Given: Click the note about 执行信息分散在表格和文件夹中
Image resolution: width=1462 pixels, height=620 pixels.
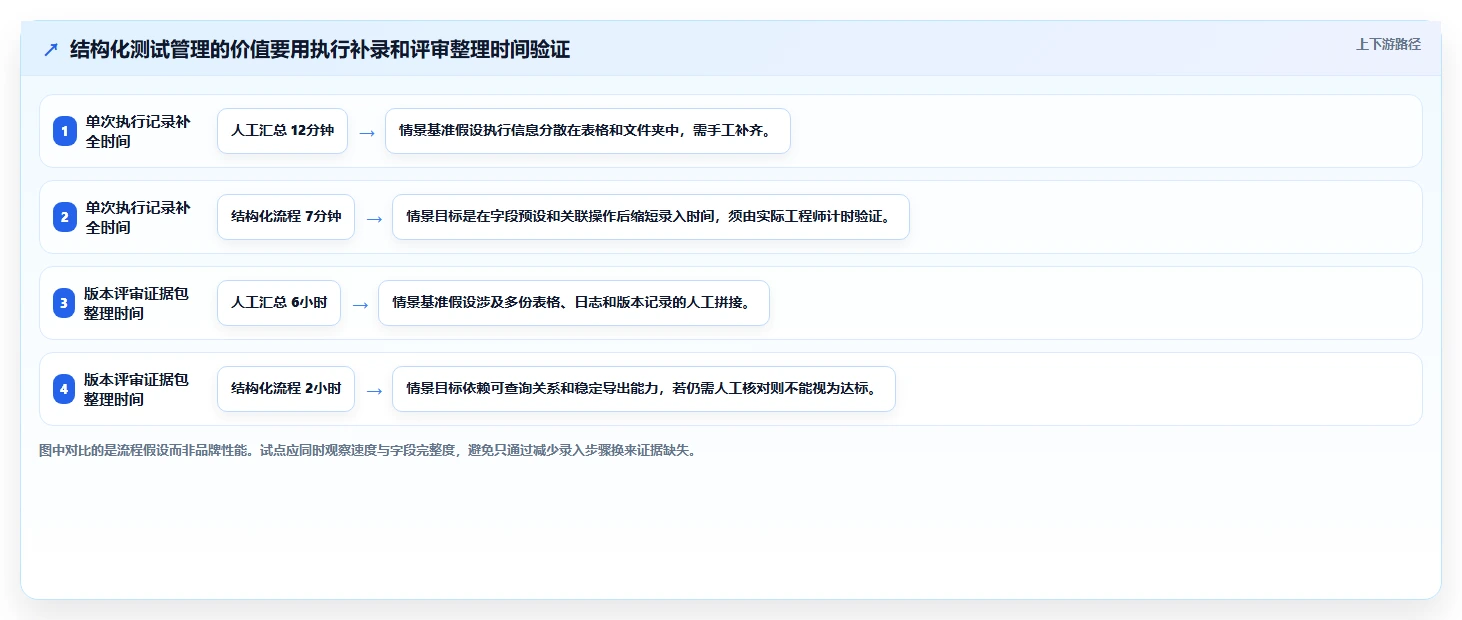Looking at the screenshot, I should pos(588,131).
